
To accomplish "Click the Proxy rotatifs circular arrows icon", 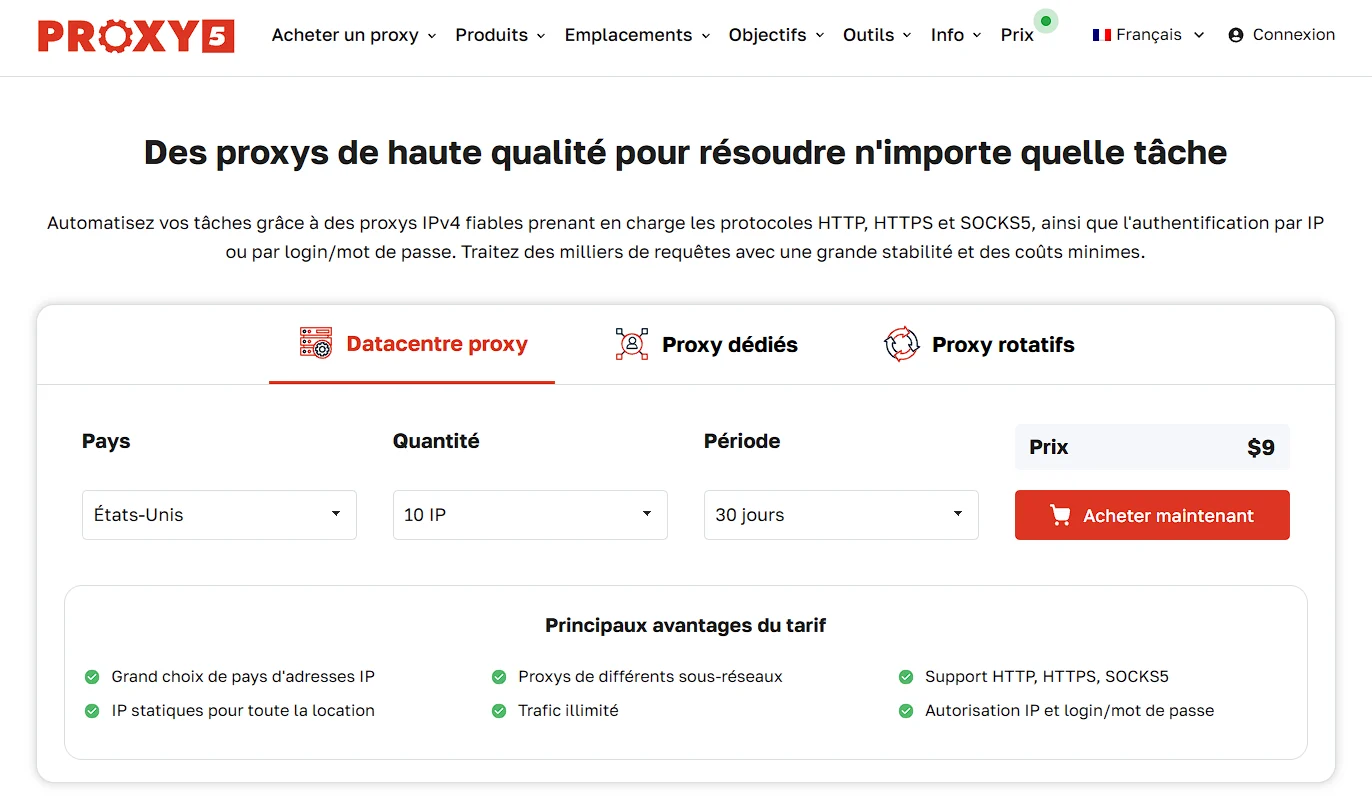I will tap(901, 344).
